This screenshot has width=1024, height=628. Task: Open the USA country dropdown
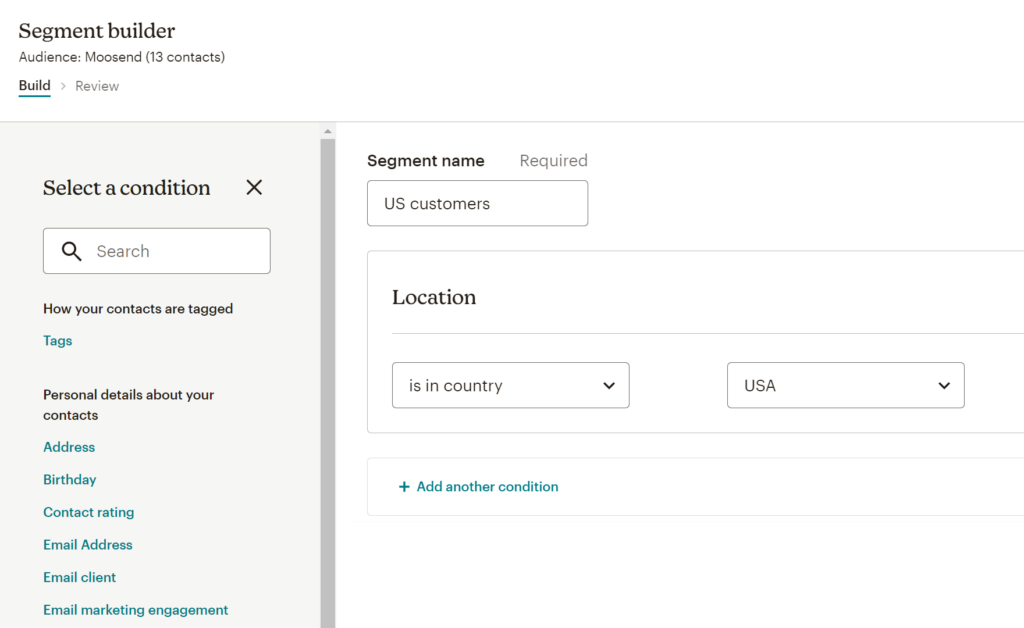pos(845,385)
